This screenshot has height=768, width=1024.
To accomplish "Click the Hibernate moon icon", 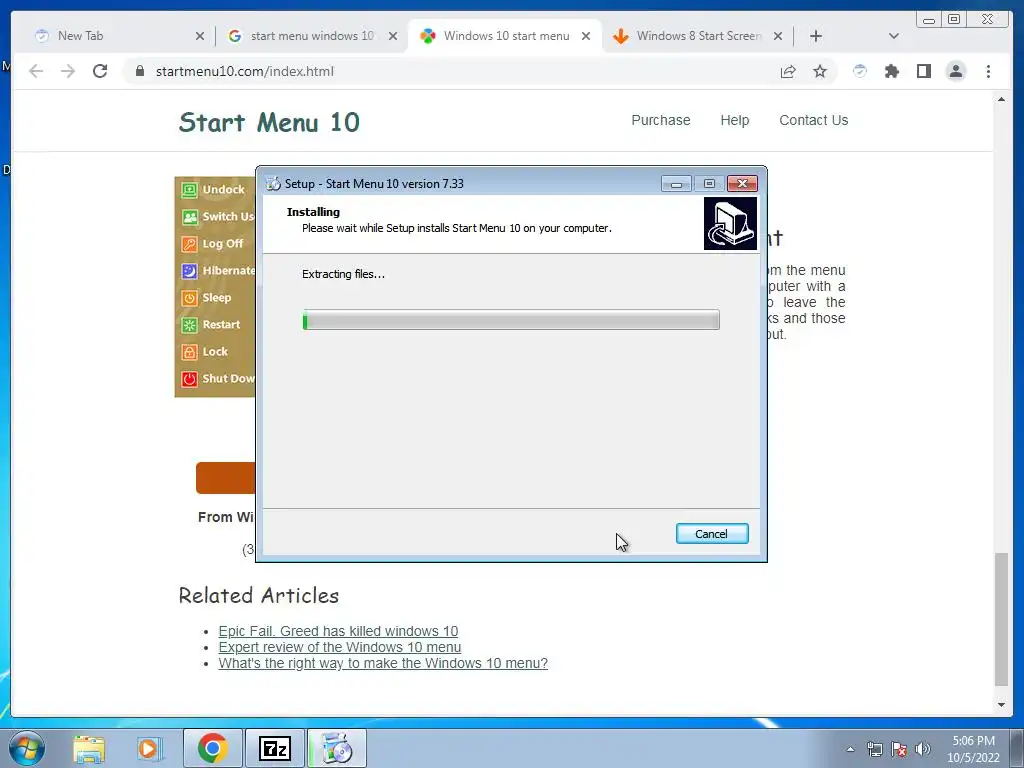I will click(x=189, y=271).
